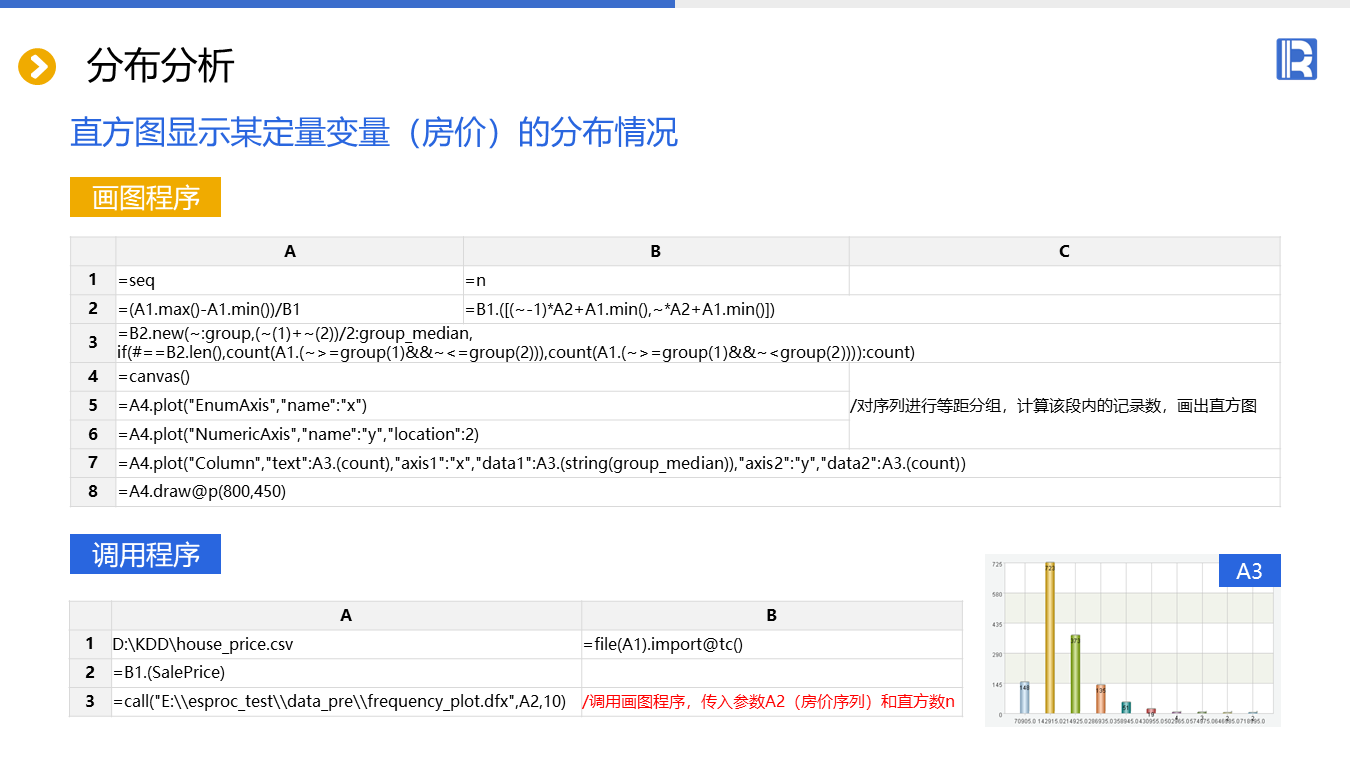Select the EnumAxis plot cell

point(482,405)
